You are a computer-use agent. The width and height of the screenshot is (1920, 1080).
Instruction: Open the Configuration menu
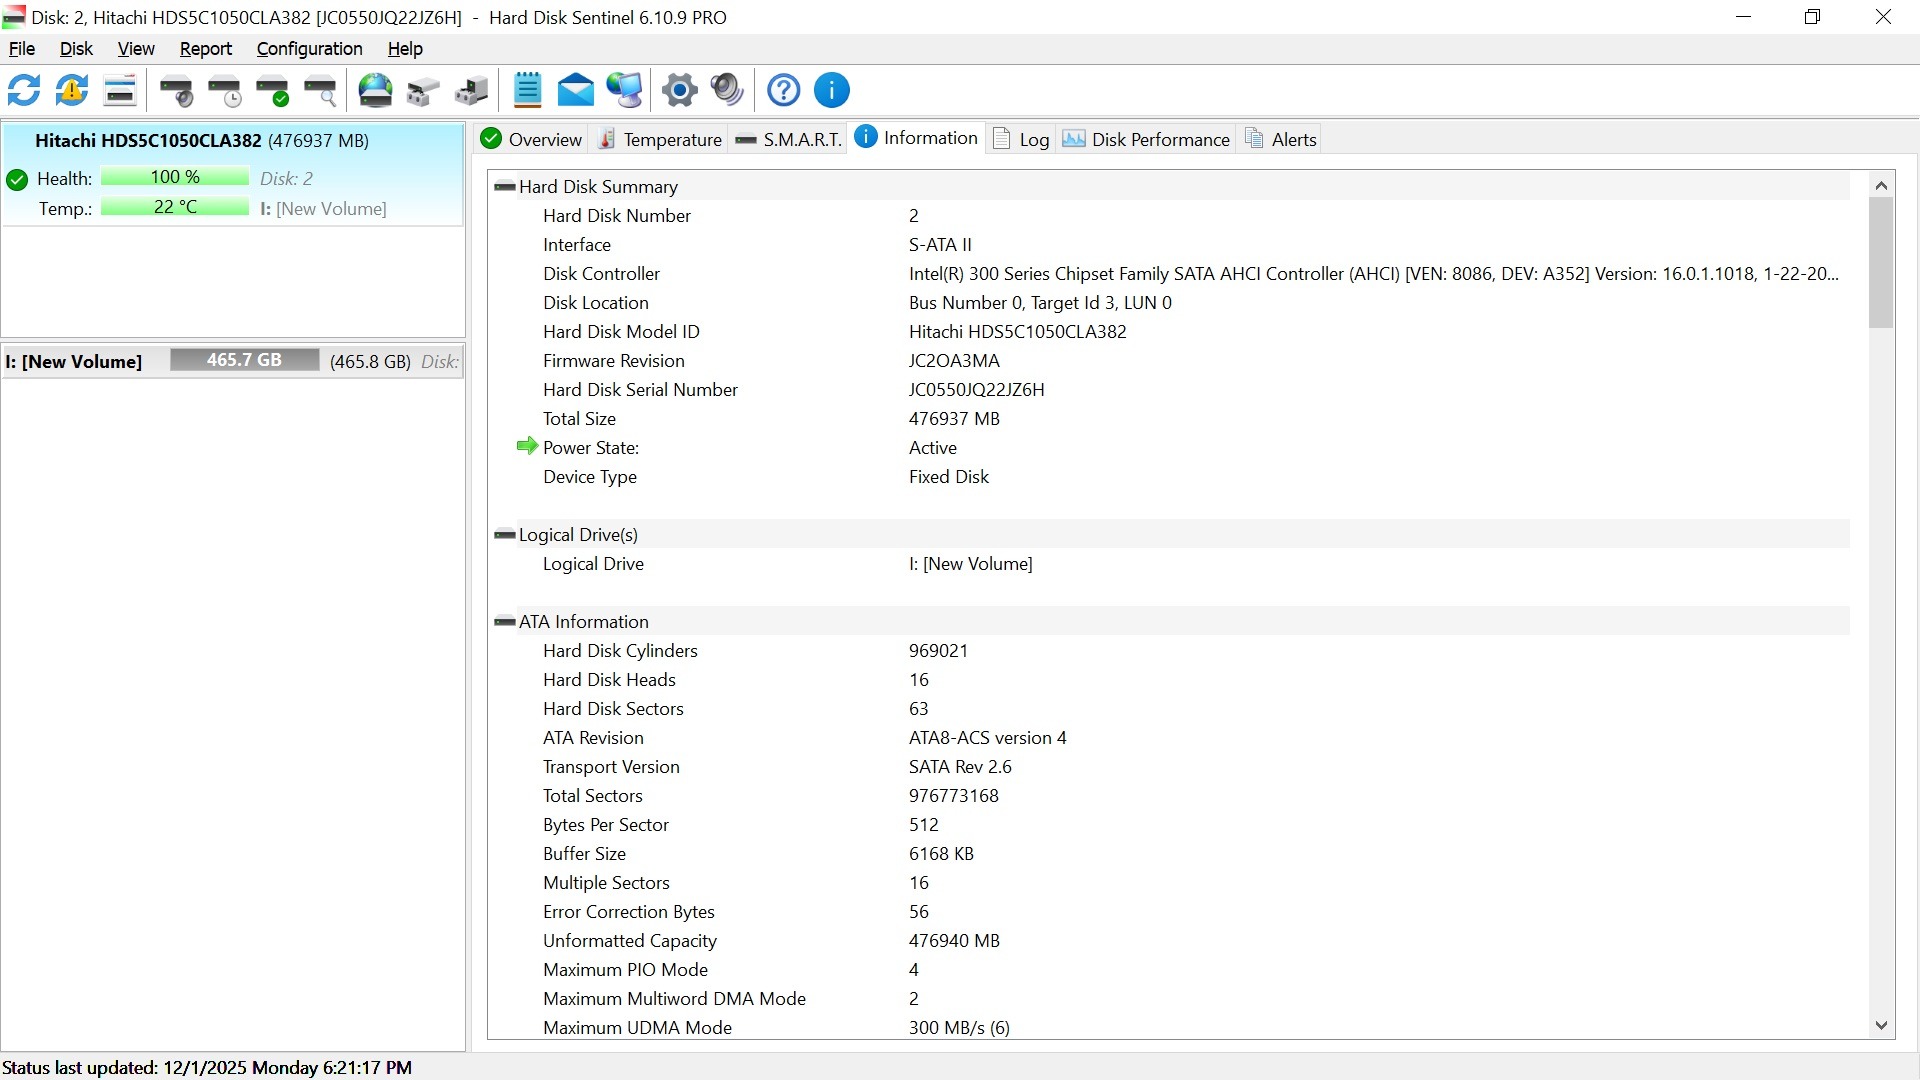tap(309, 49)
